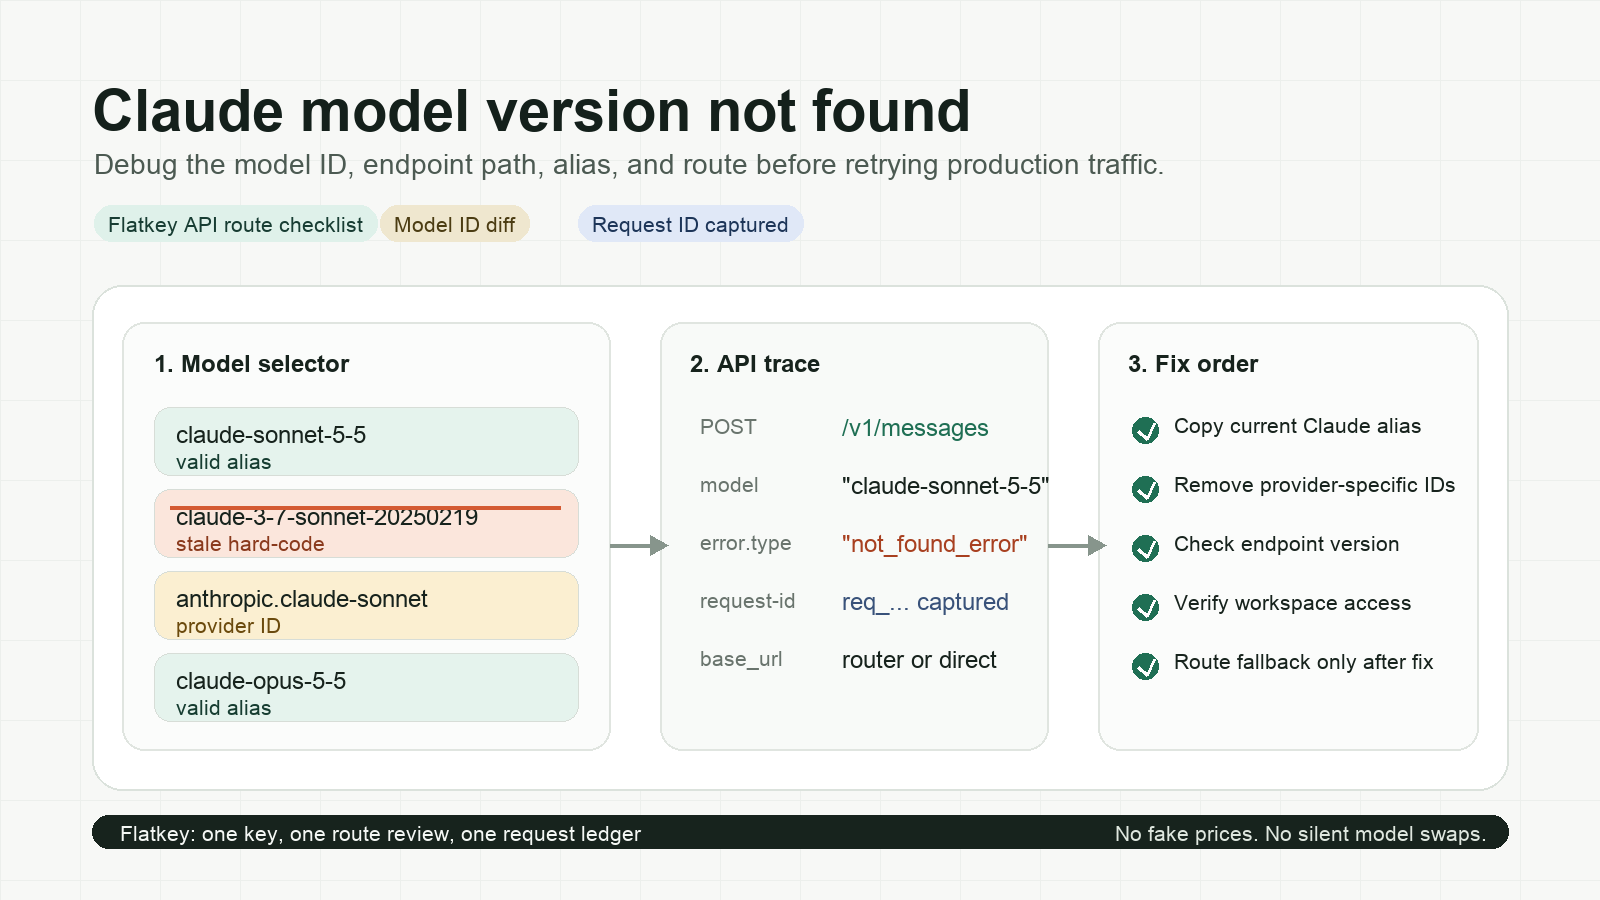Click the Verify workspace access text
This screenshot has width=1600, height=900.
tap(1292, 603)
